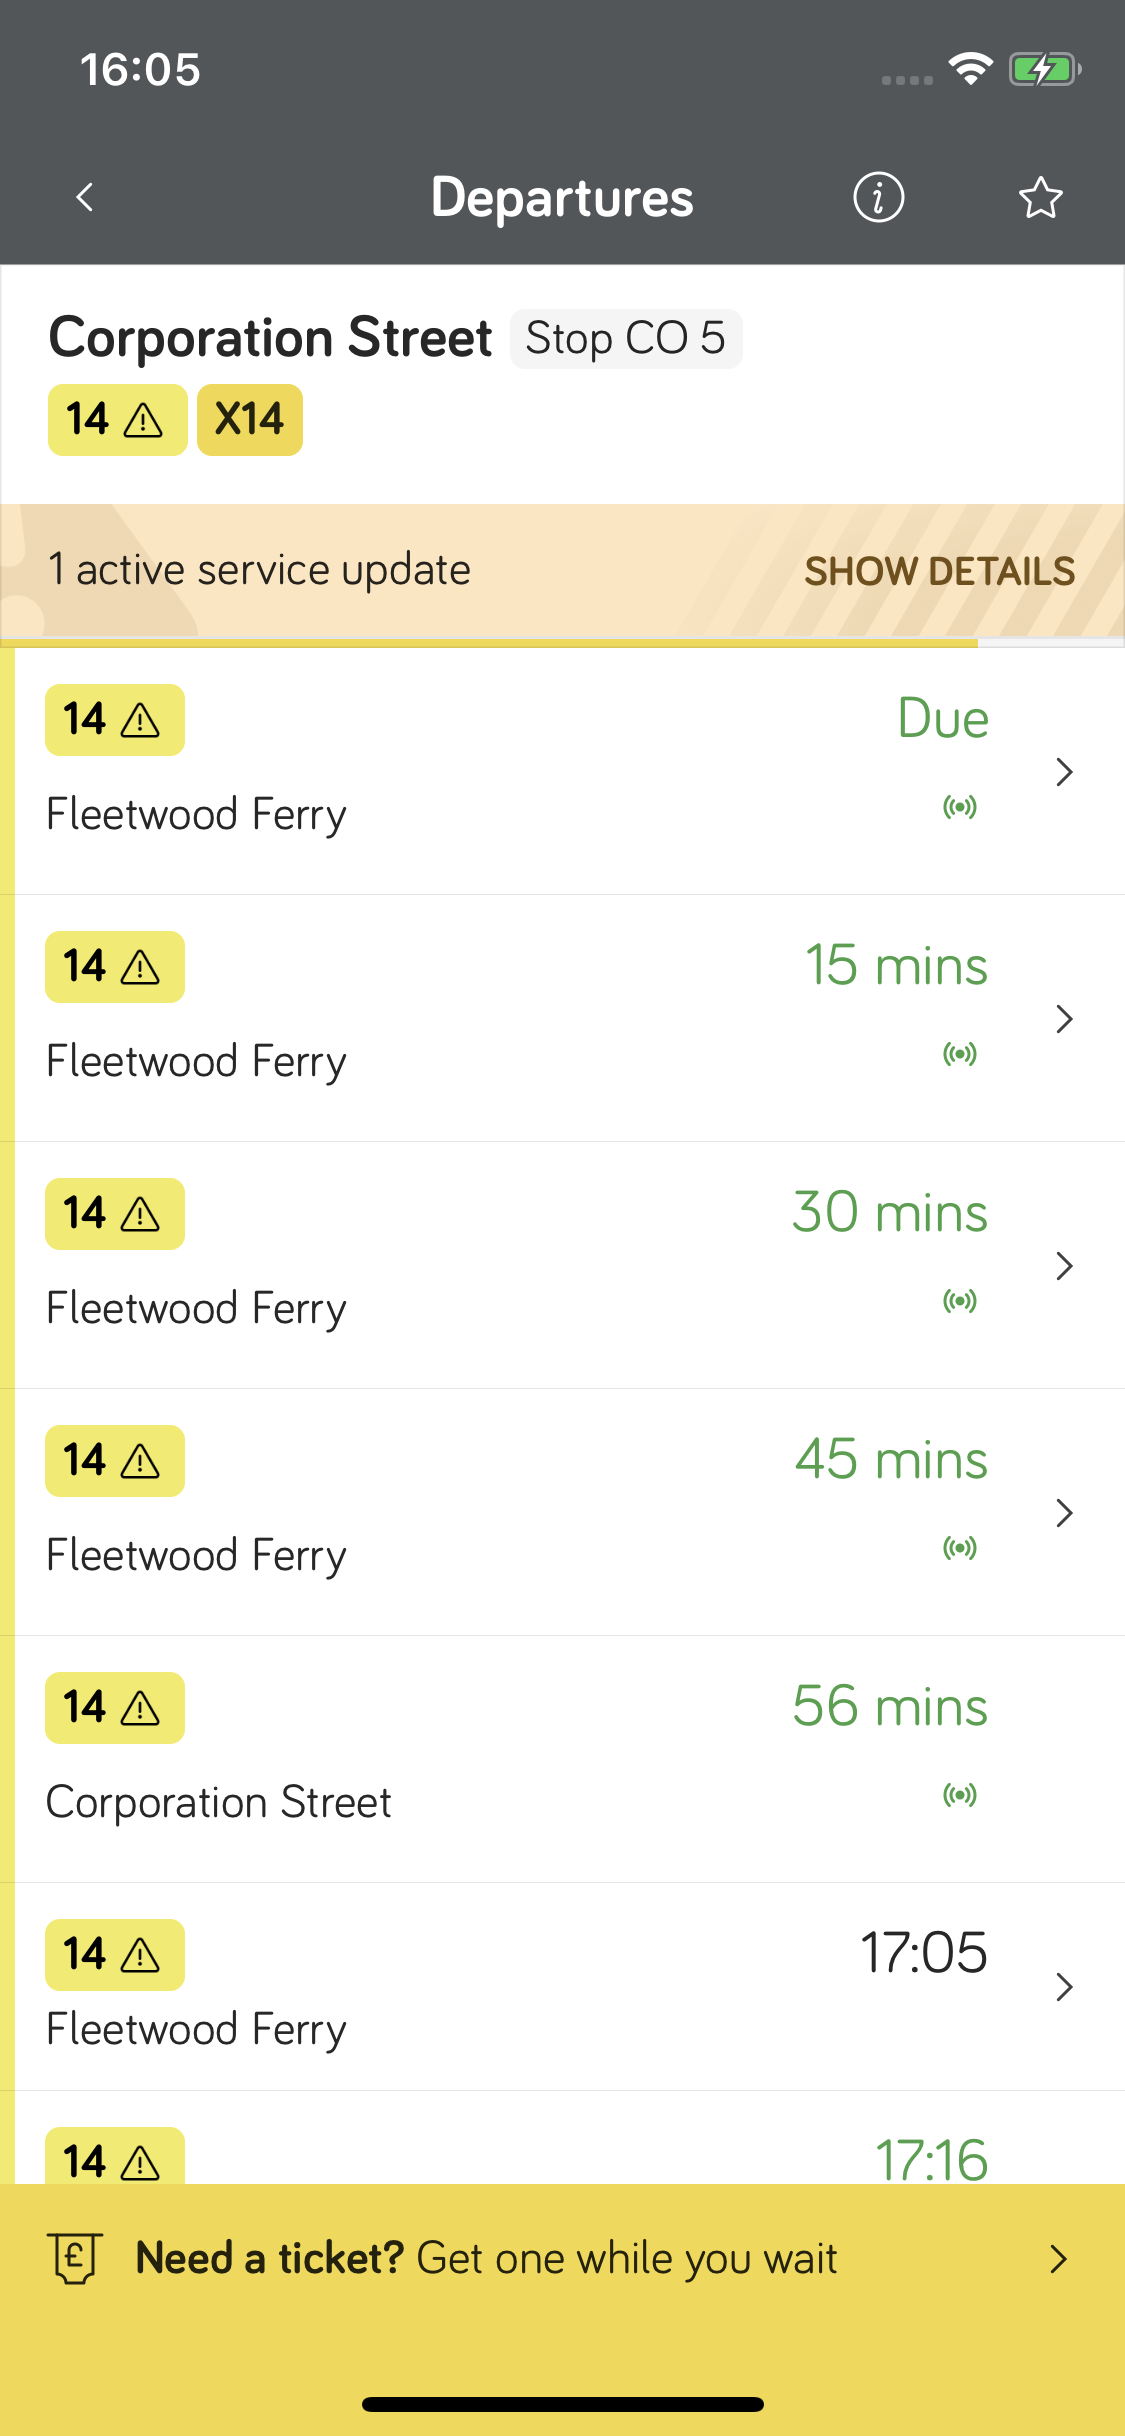
Task: Tap the ticket icon in the bottom banner
Action: pyautogui.click(x=75, y=2259)
